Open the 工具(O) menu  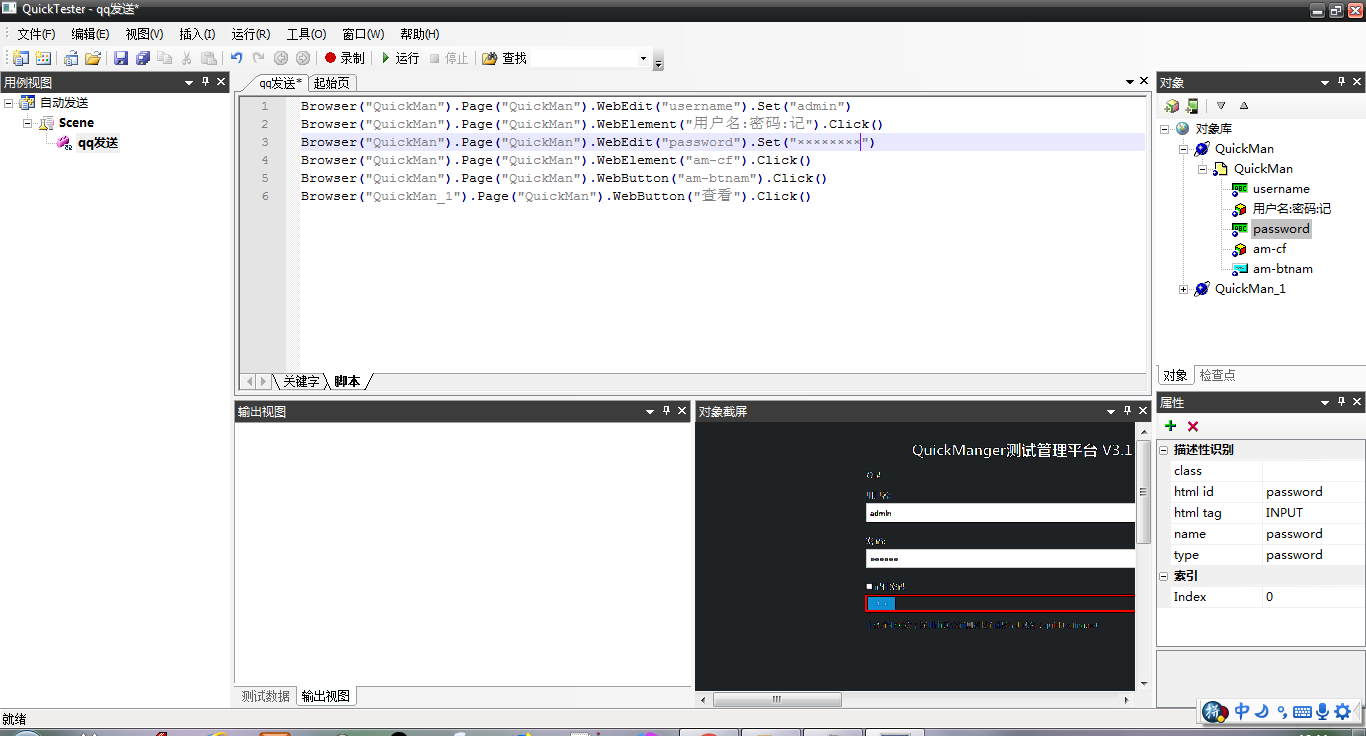click(x=306, y=34)
